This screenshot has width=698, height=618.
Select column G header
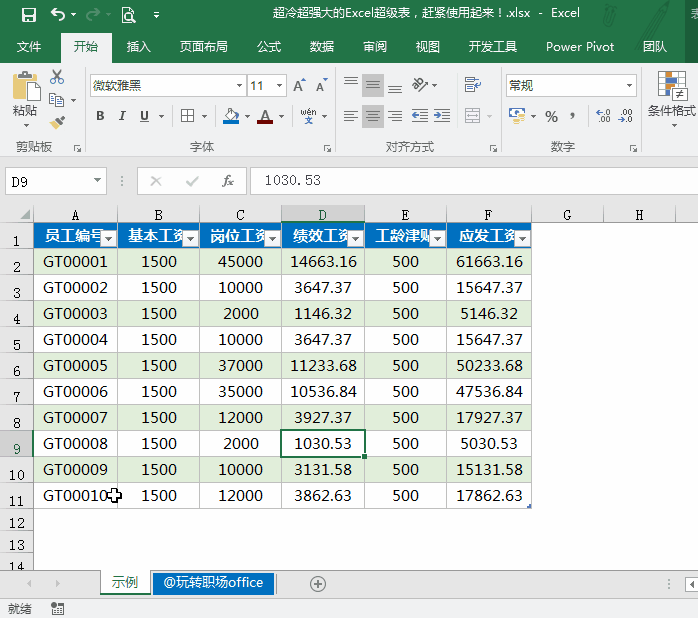click(567, 215)
